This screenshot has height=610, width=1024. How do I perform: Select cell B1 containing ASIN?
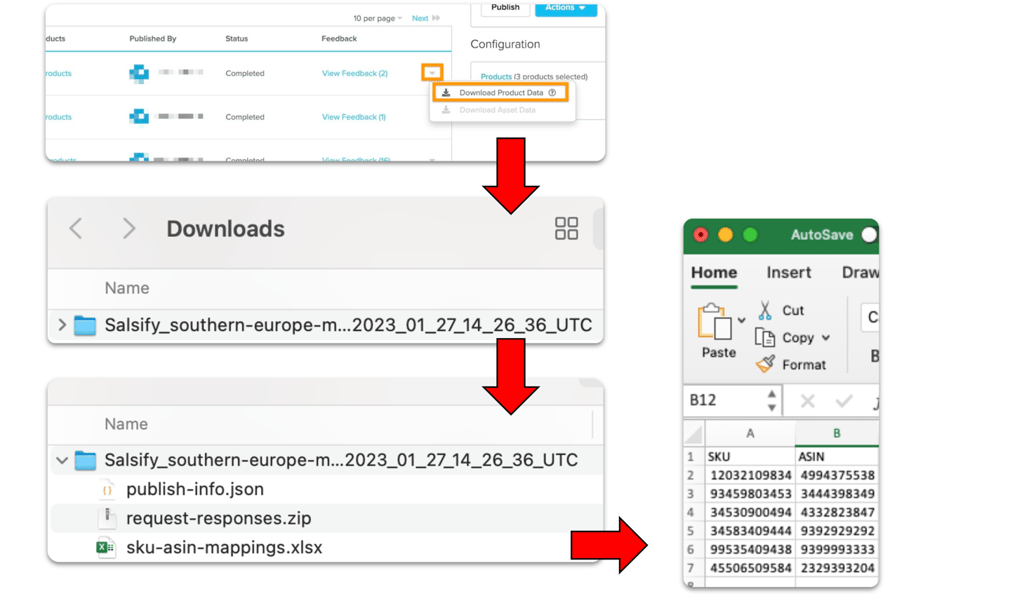point(837,456)
